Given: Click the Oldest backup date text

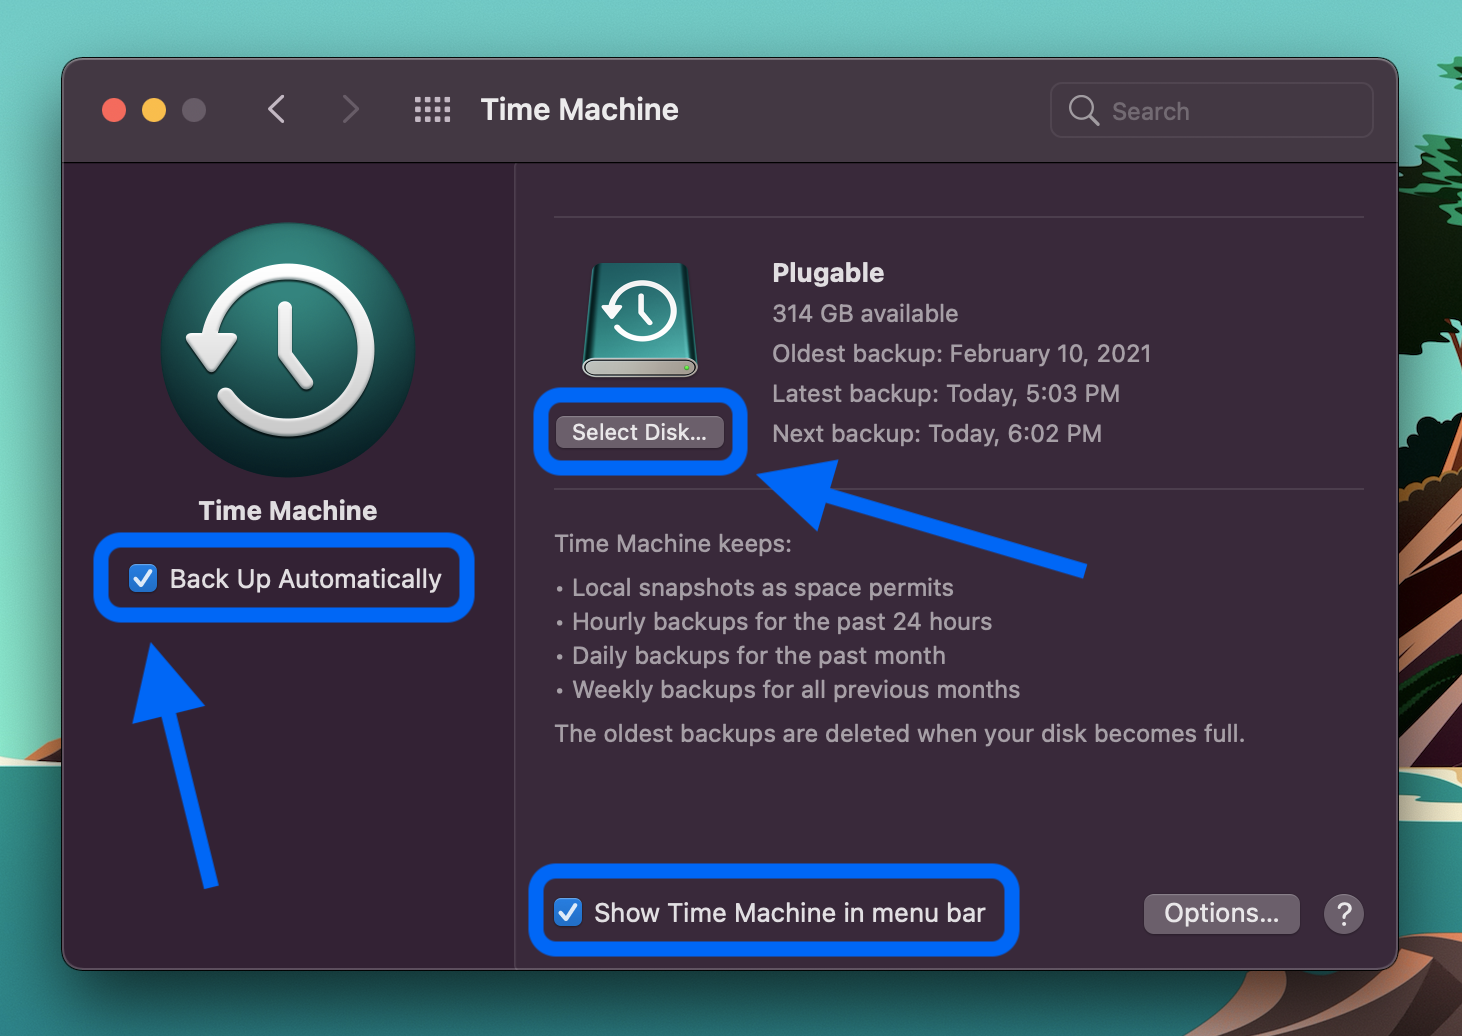Looking at the screenshot, I should 961,353.
